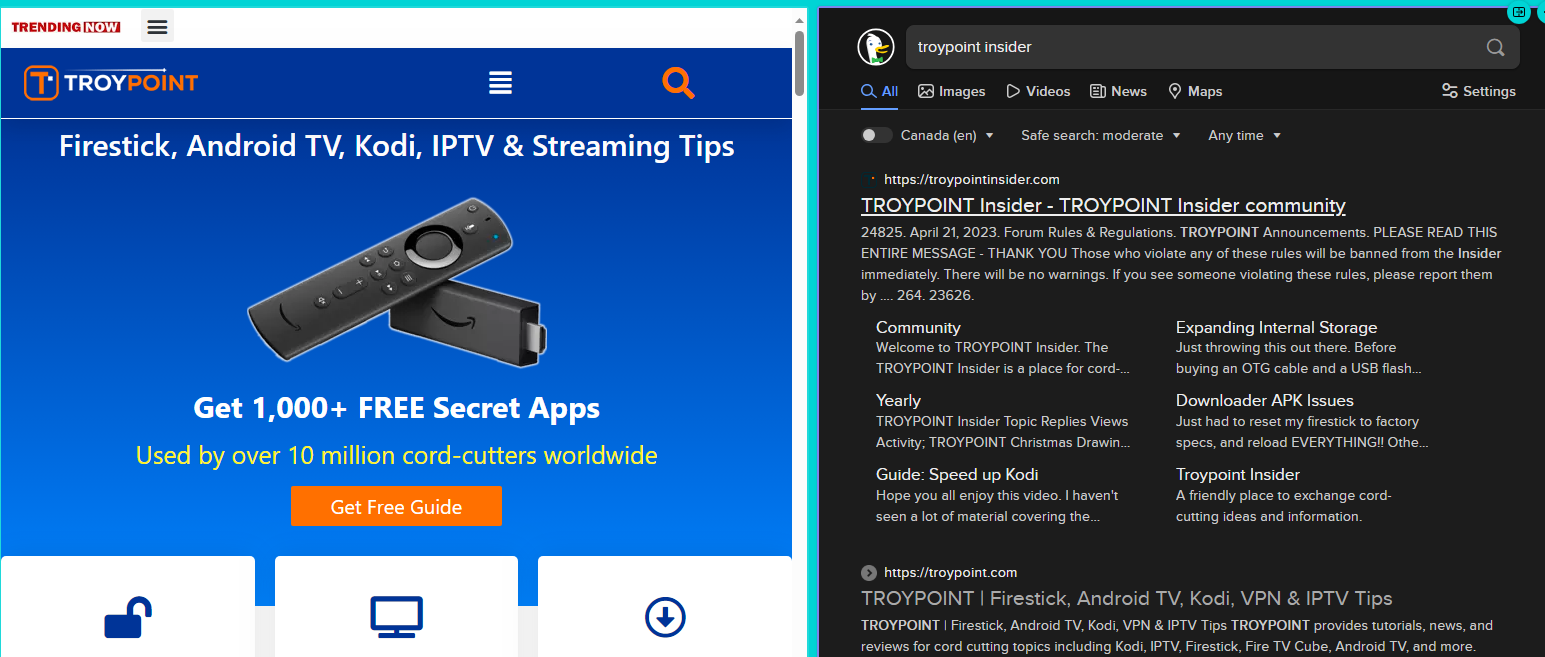
Task: Click the TROYPOINT logo in the blue header
Action: tap(111, 83)
